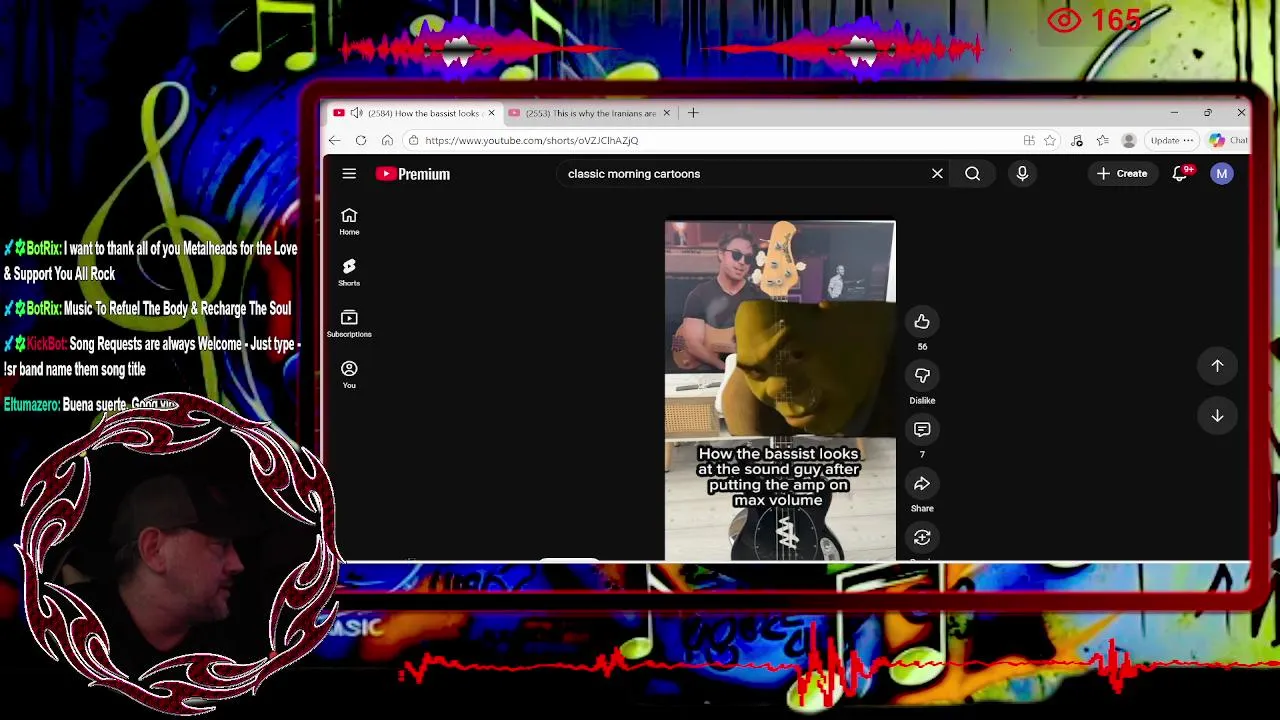Viewport: 1280px width, 720px height.
Task: Run search with the magnifier button
Action: (x=972, y=174)
